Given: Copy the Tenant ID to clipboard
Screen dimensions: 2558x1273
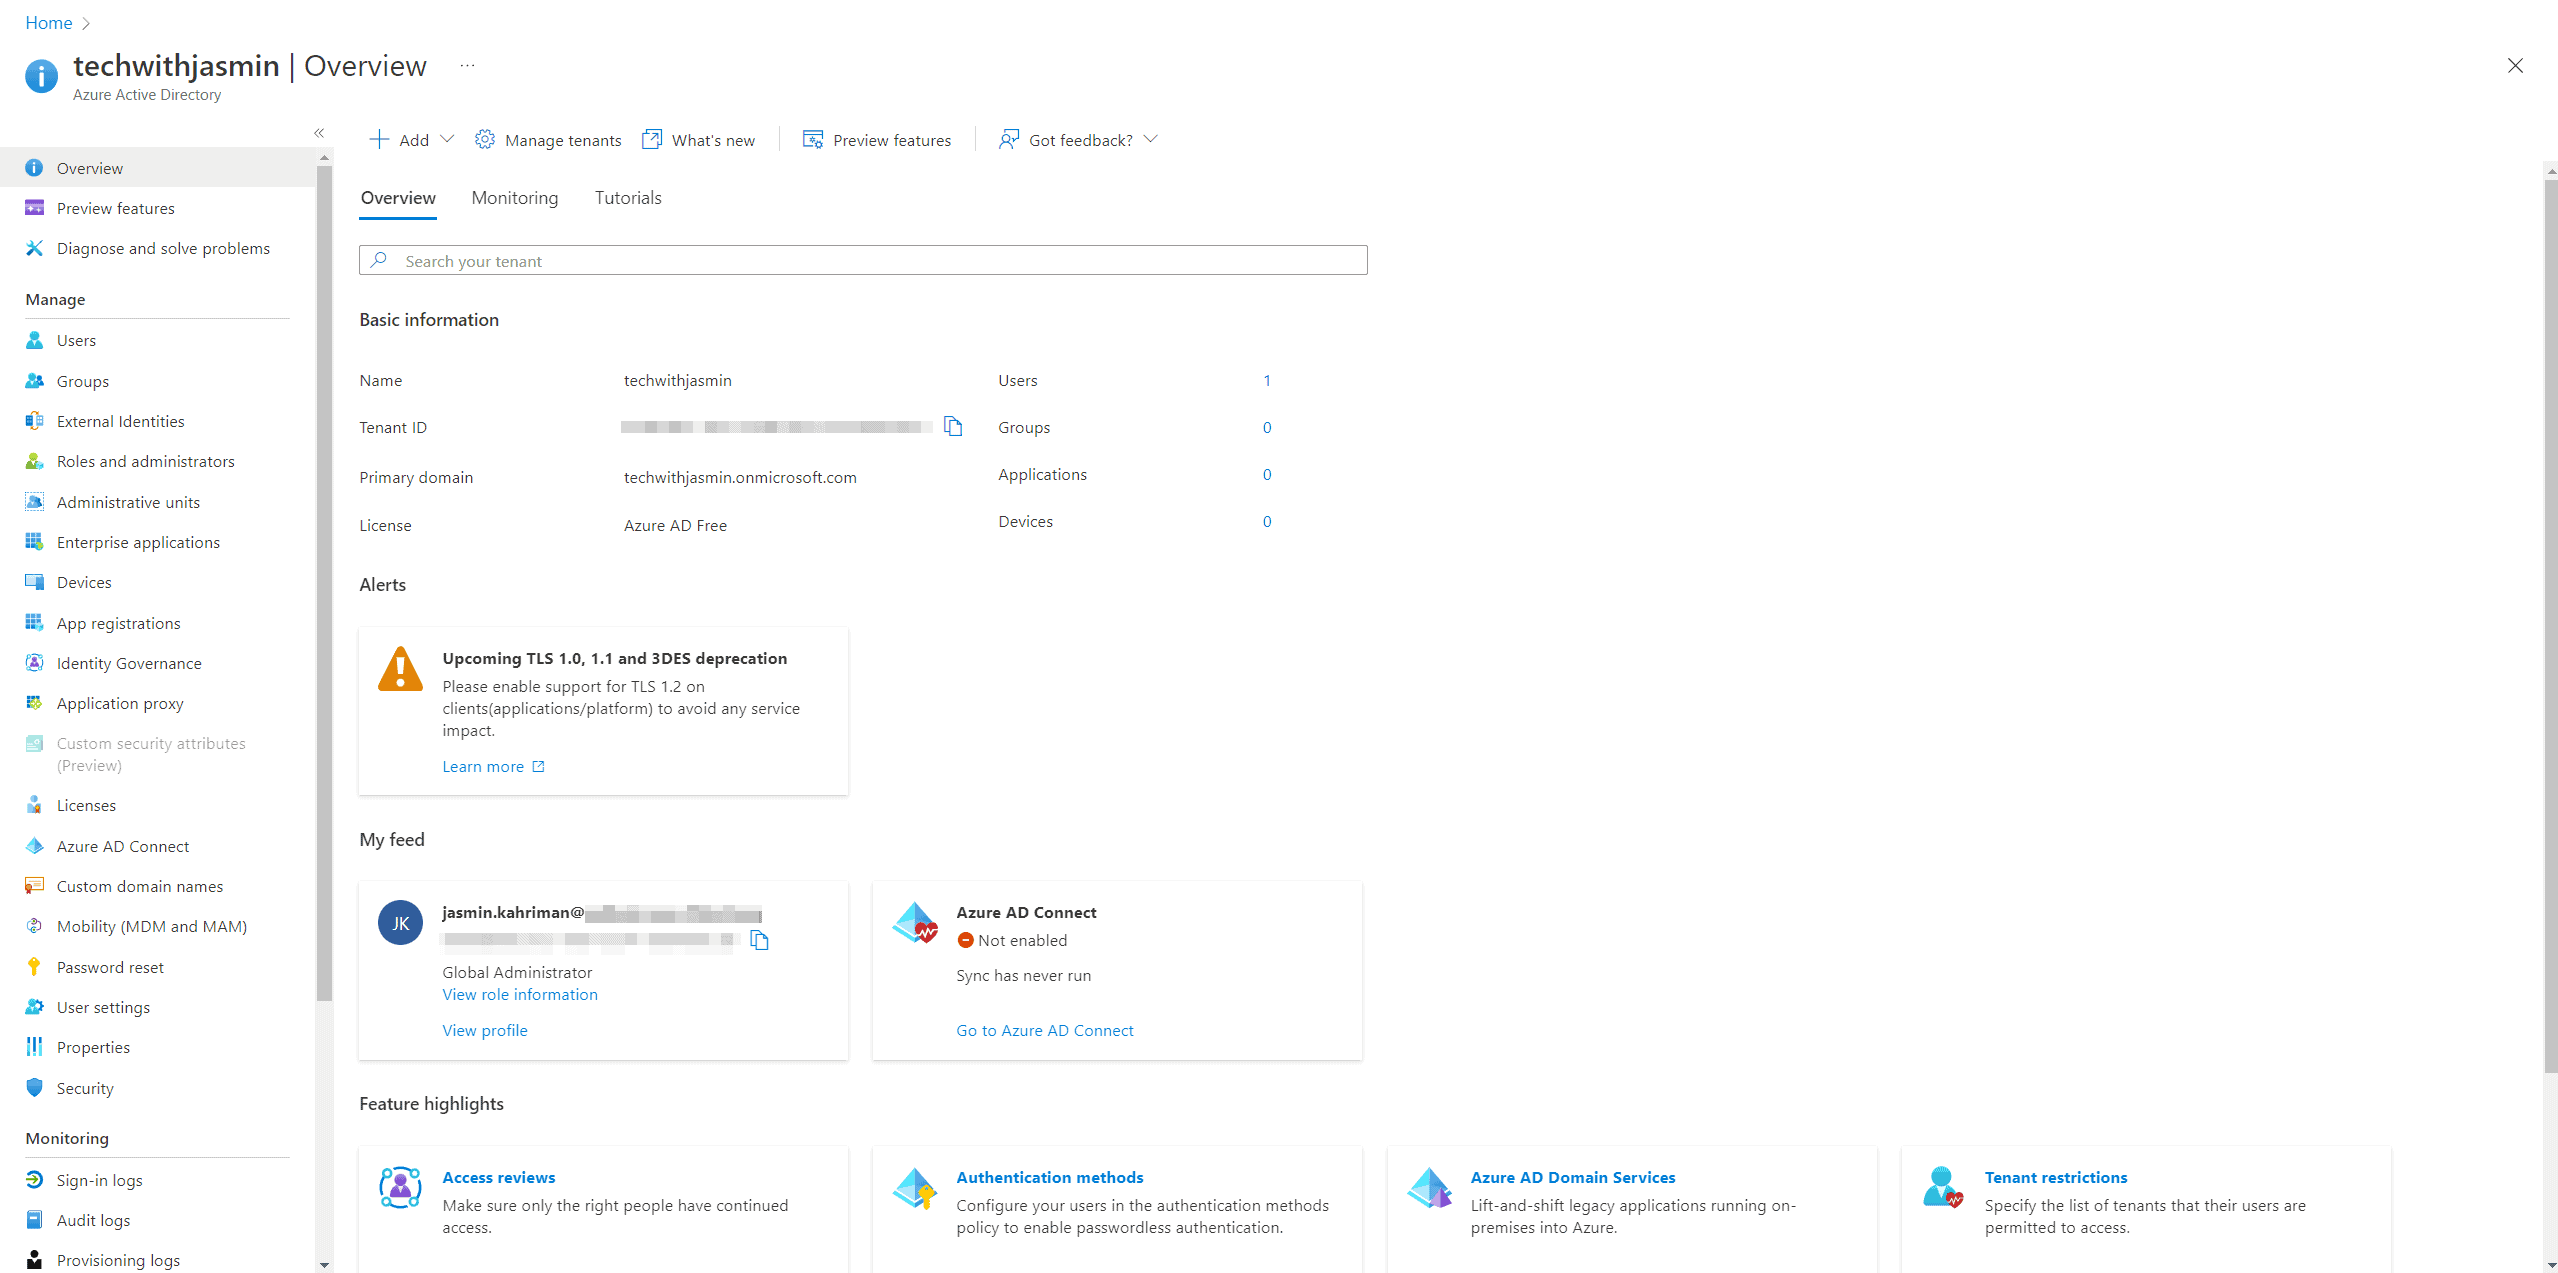Looking at the screenshot, I should (953, 427).
